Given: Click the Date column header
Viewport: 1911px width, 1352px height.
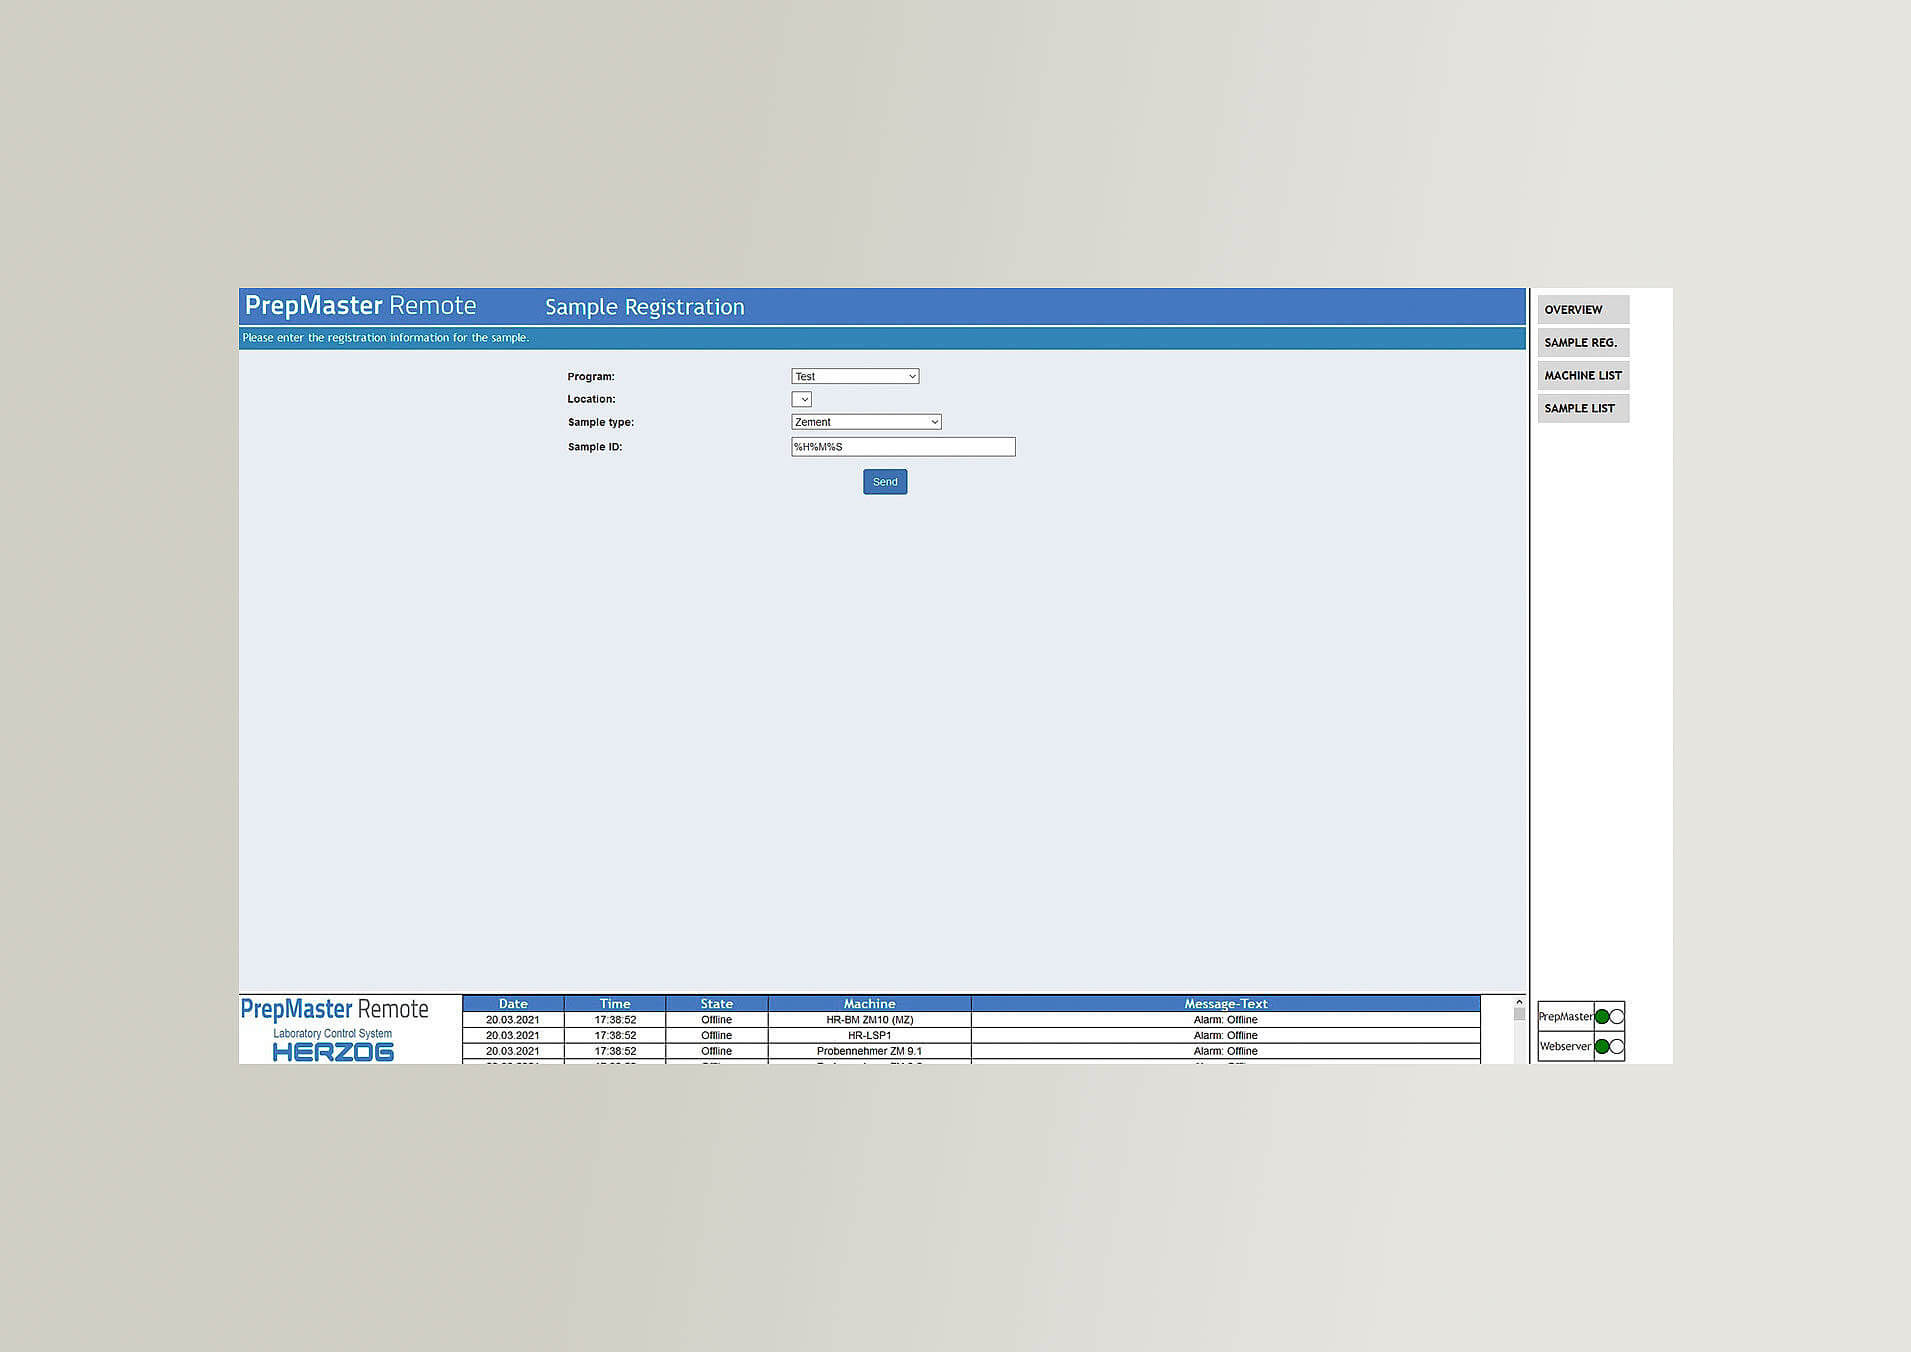Looking at the screenshot, I should tap(513, 1003).
